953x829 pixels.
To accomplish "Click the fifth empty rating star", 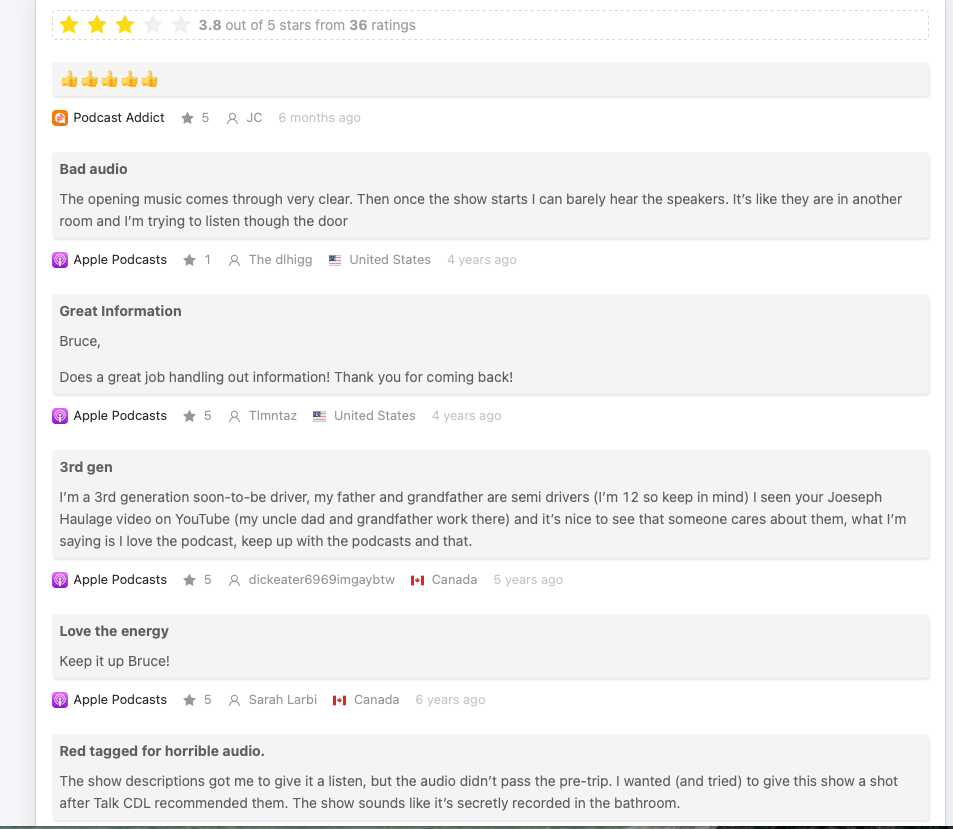I will (181, 25).
